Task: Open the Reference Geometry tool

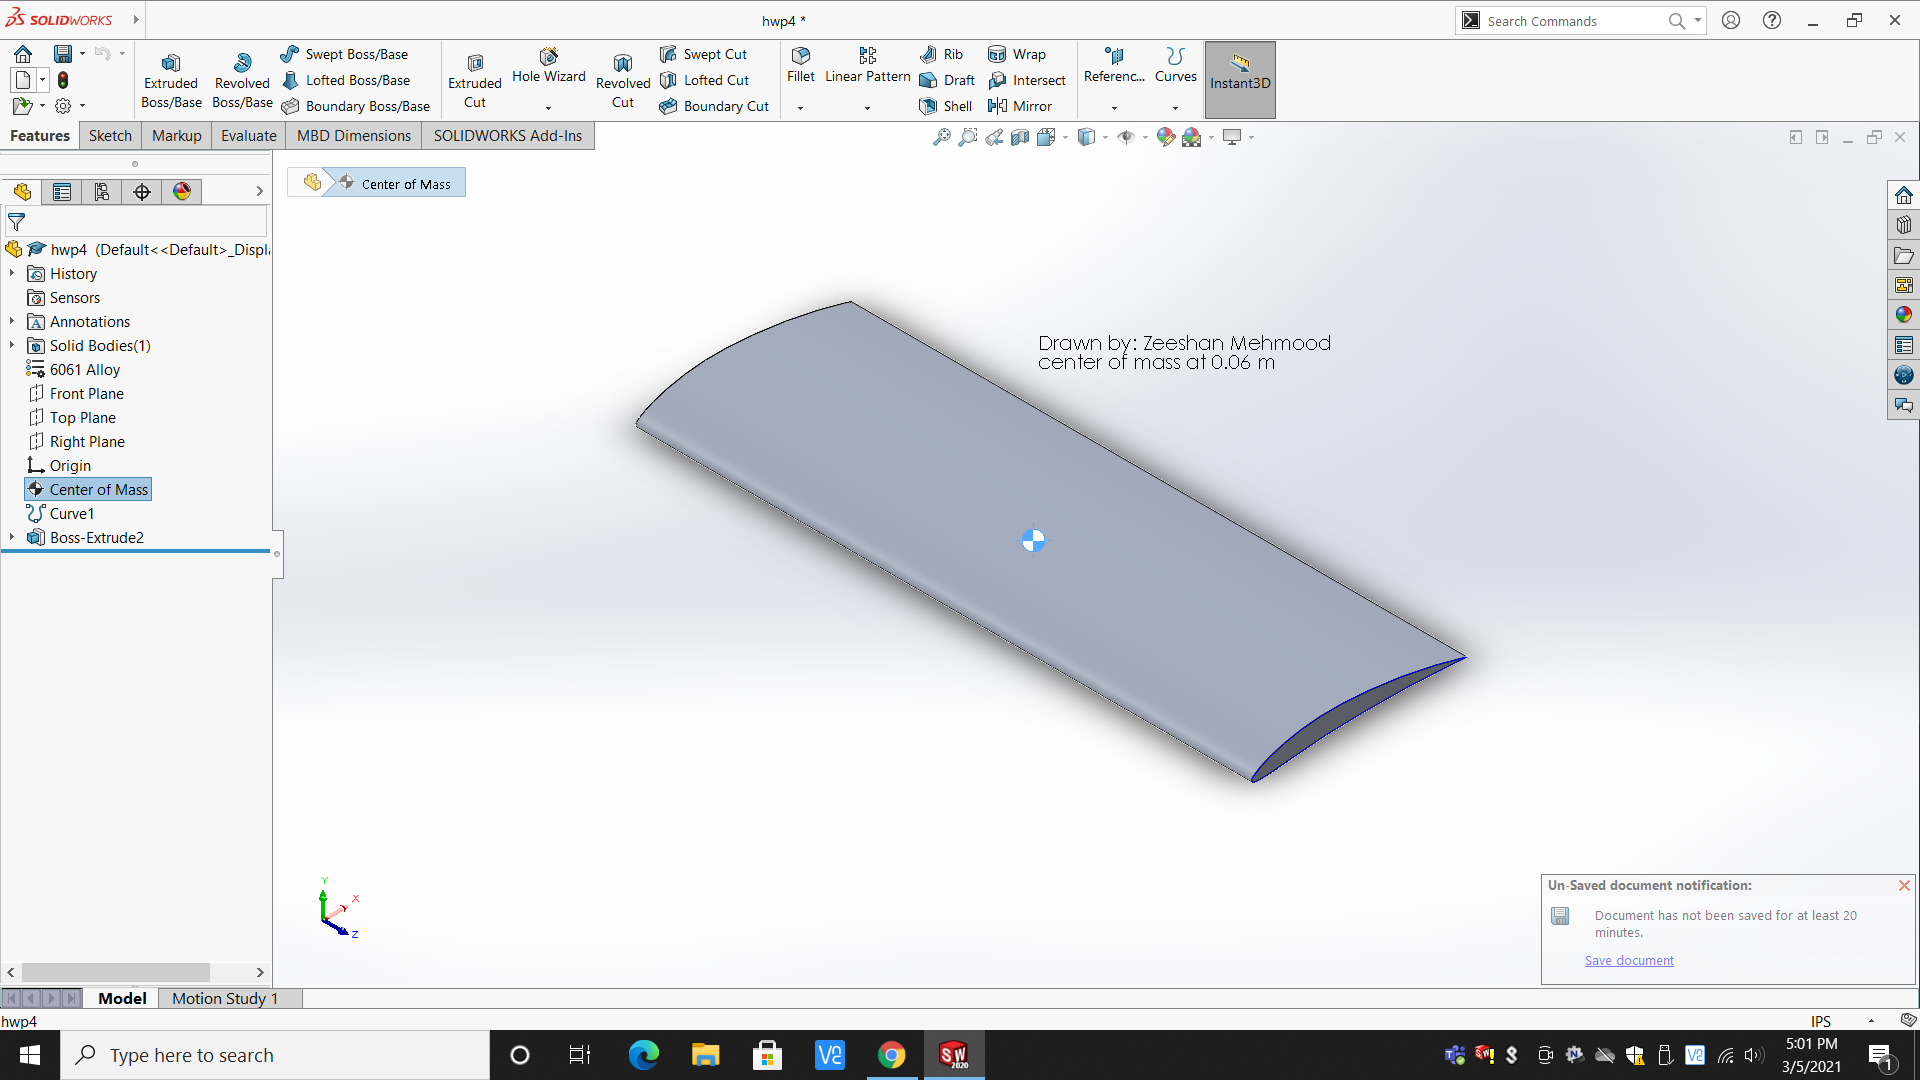Action: (1114, 66)
